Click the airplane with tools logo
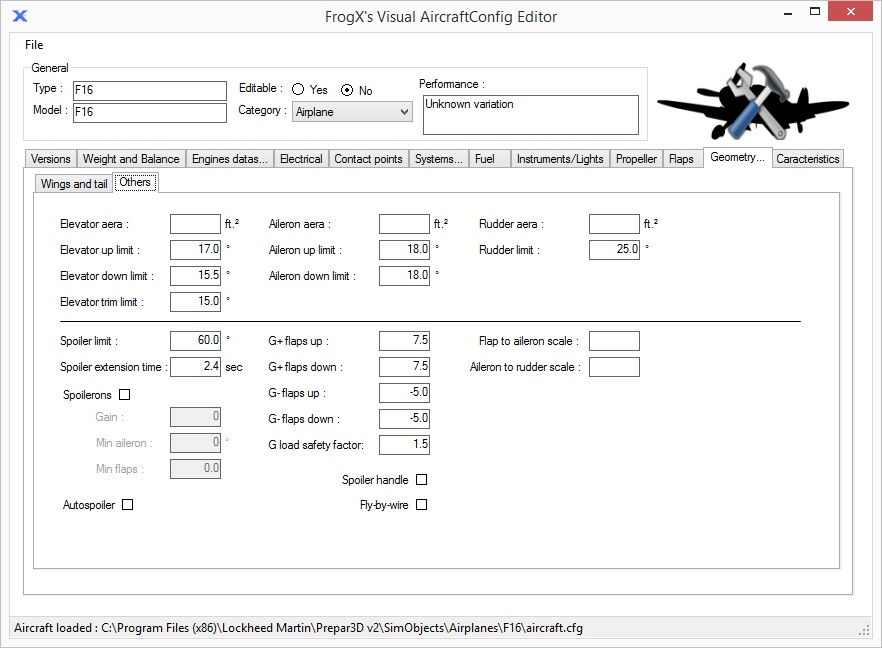The image size is (882, 648). point(753,102)
